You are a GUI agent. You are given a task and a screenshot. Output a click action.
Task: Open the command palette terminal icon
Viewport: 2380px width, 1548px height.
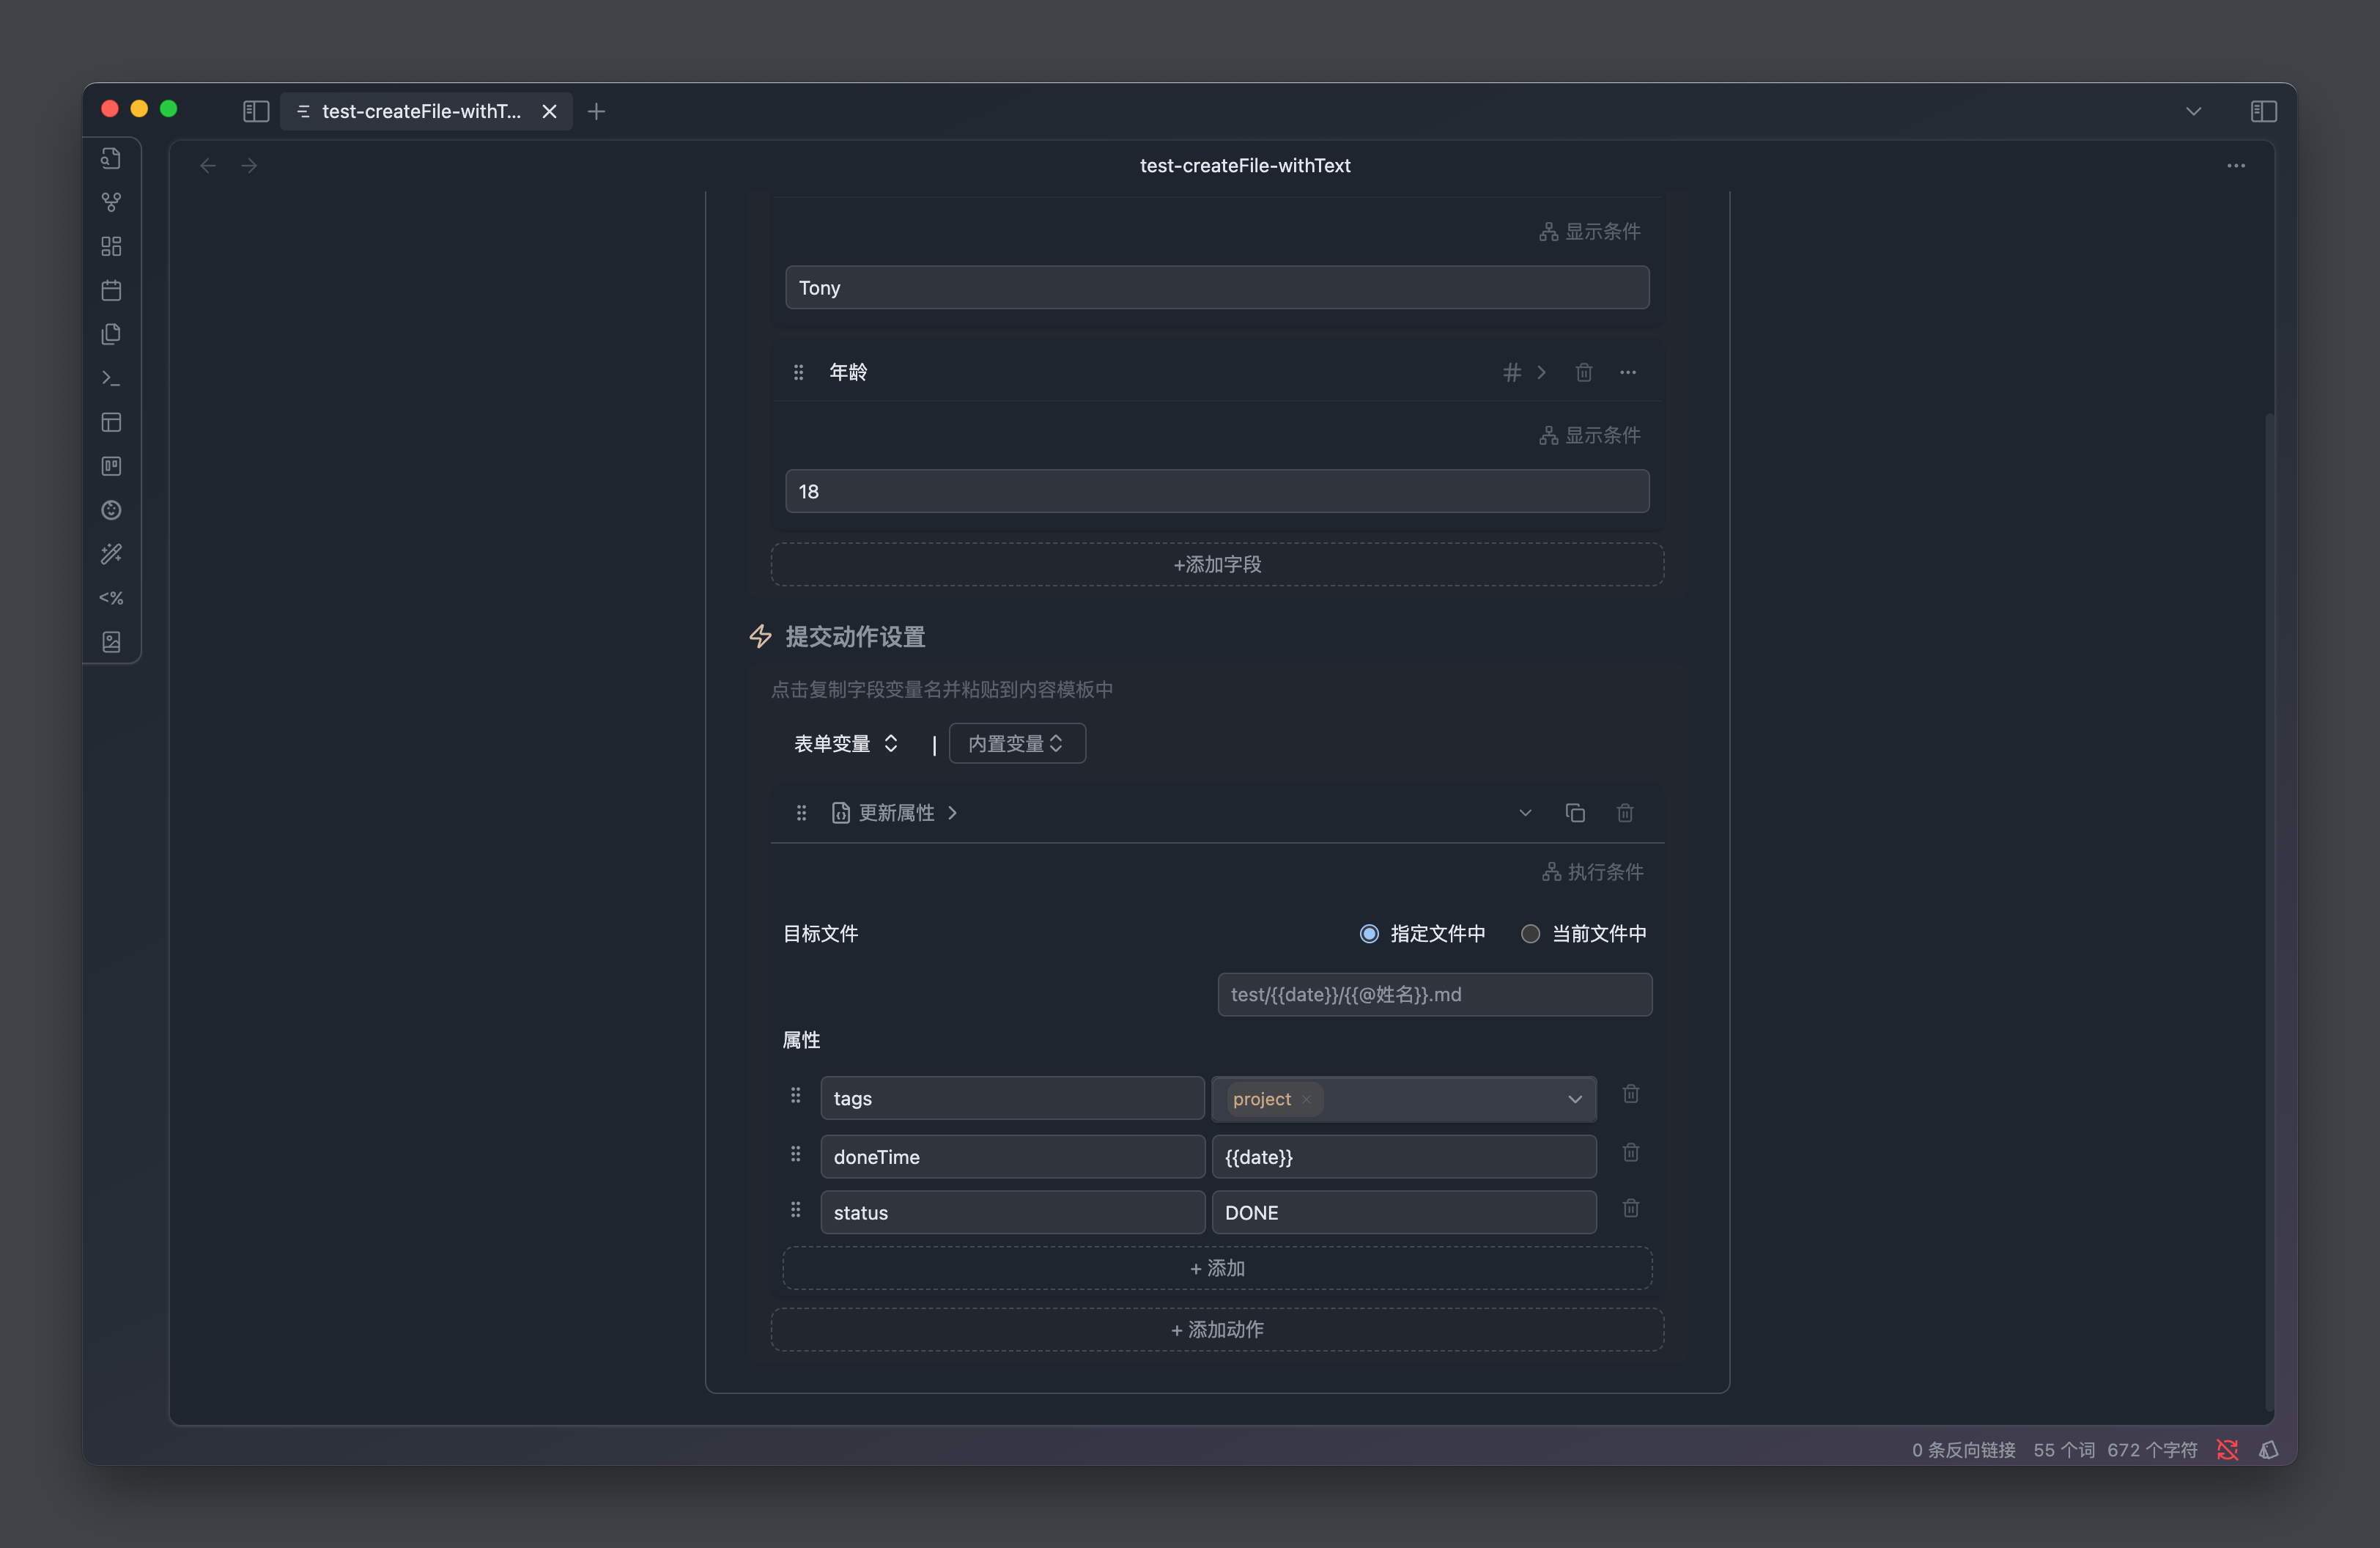click(111, 378)
